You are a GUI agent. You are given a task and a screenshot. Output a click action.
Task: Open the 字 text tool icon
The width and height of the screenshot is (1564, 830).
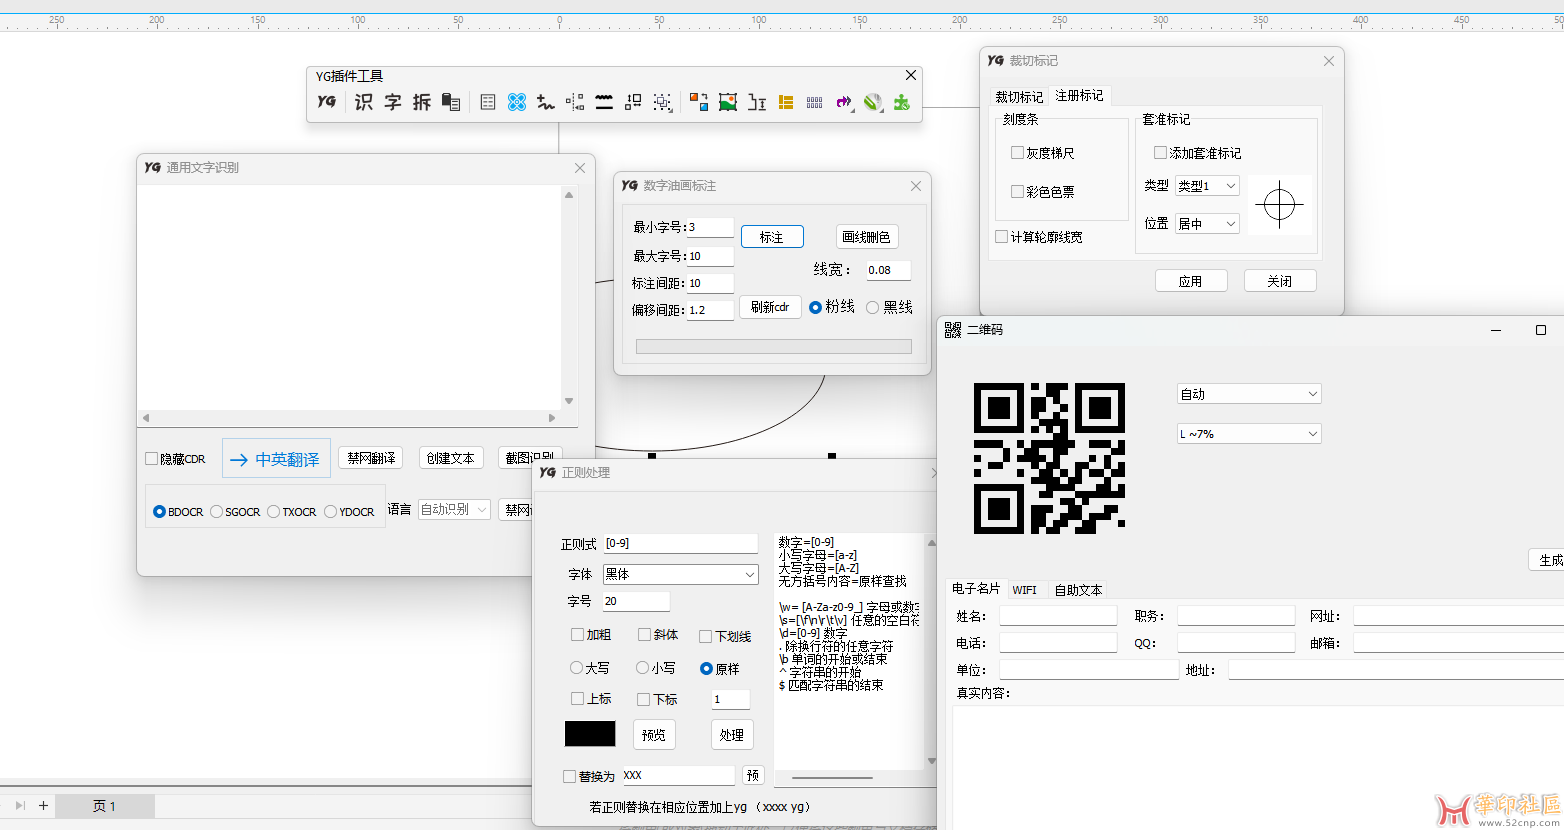coord(393,102)
